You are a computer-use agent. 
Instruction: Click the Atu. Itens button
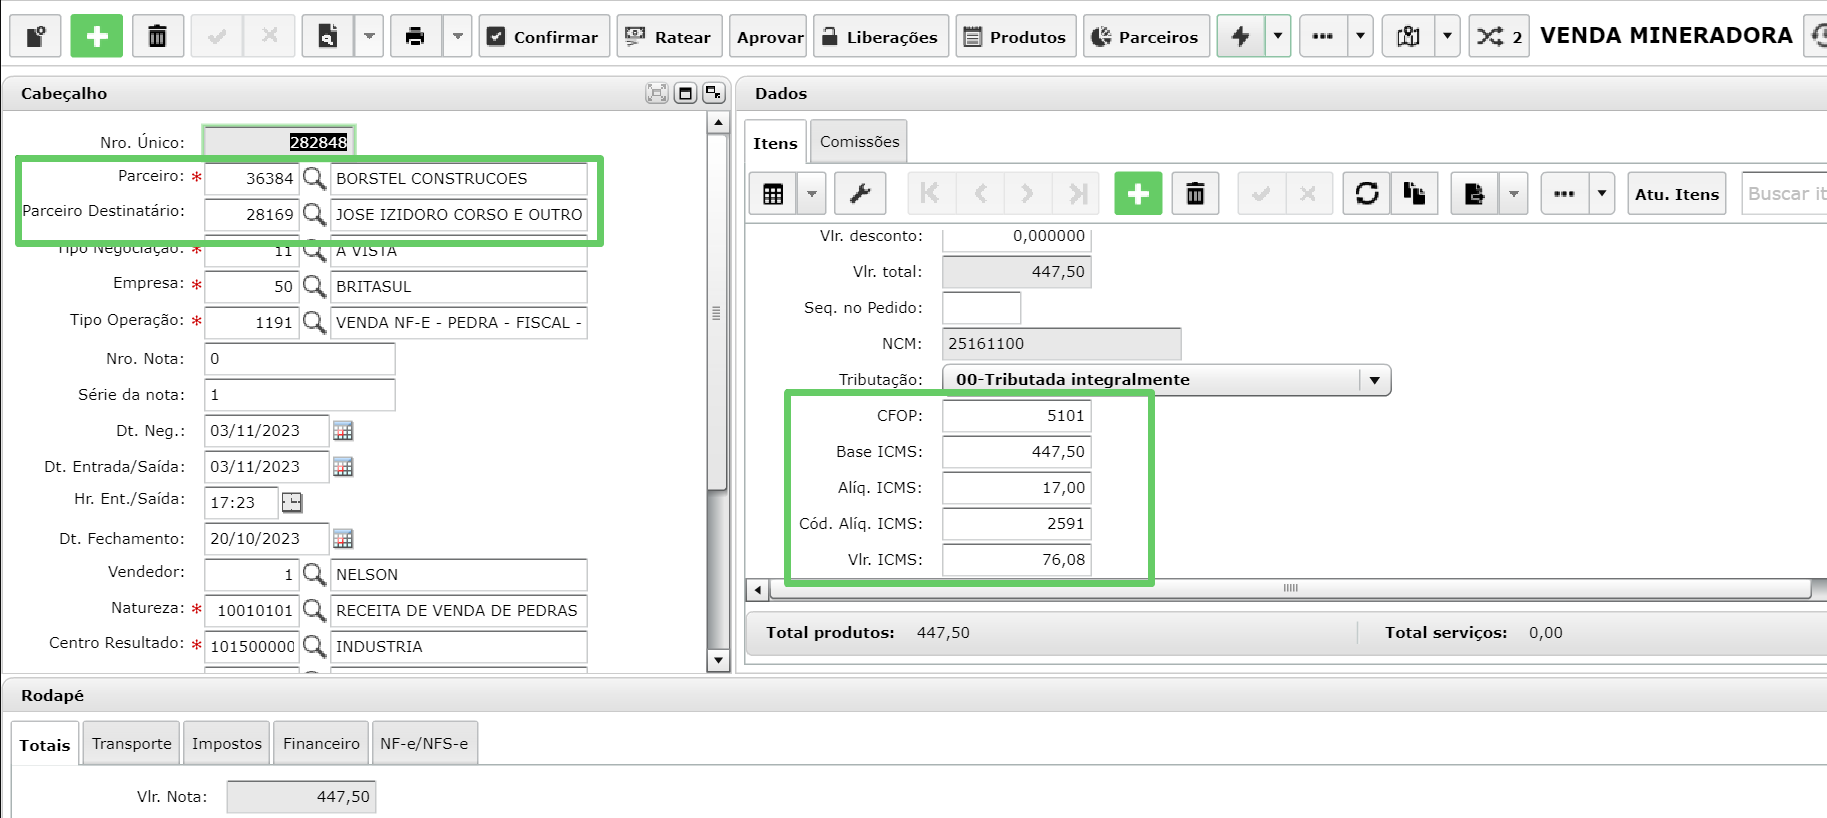1677,194
